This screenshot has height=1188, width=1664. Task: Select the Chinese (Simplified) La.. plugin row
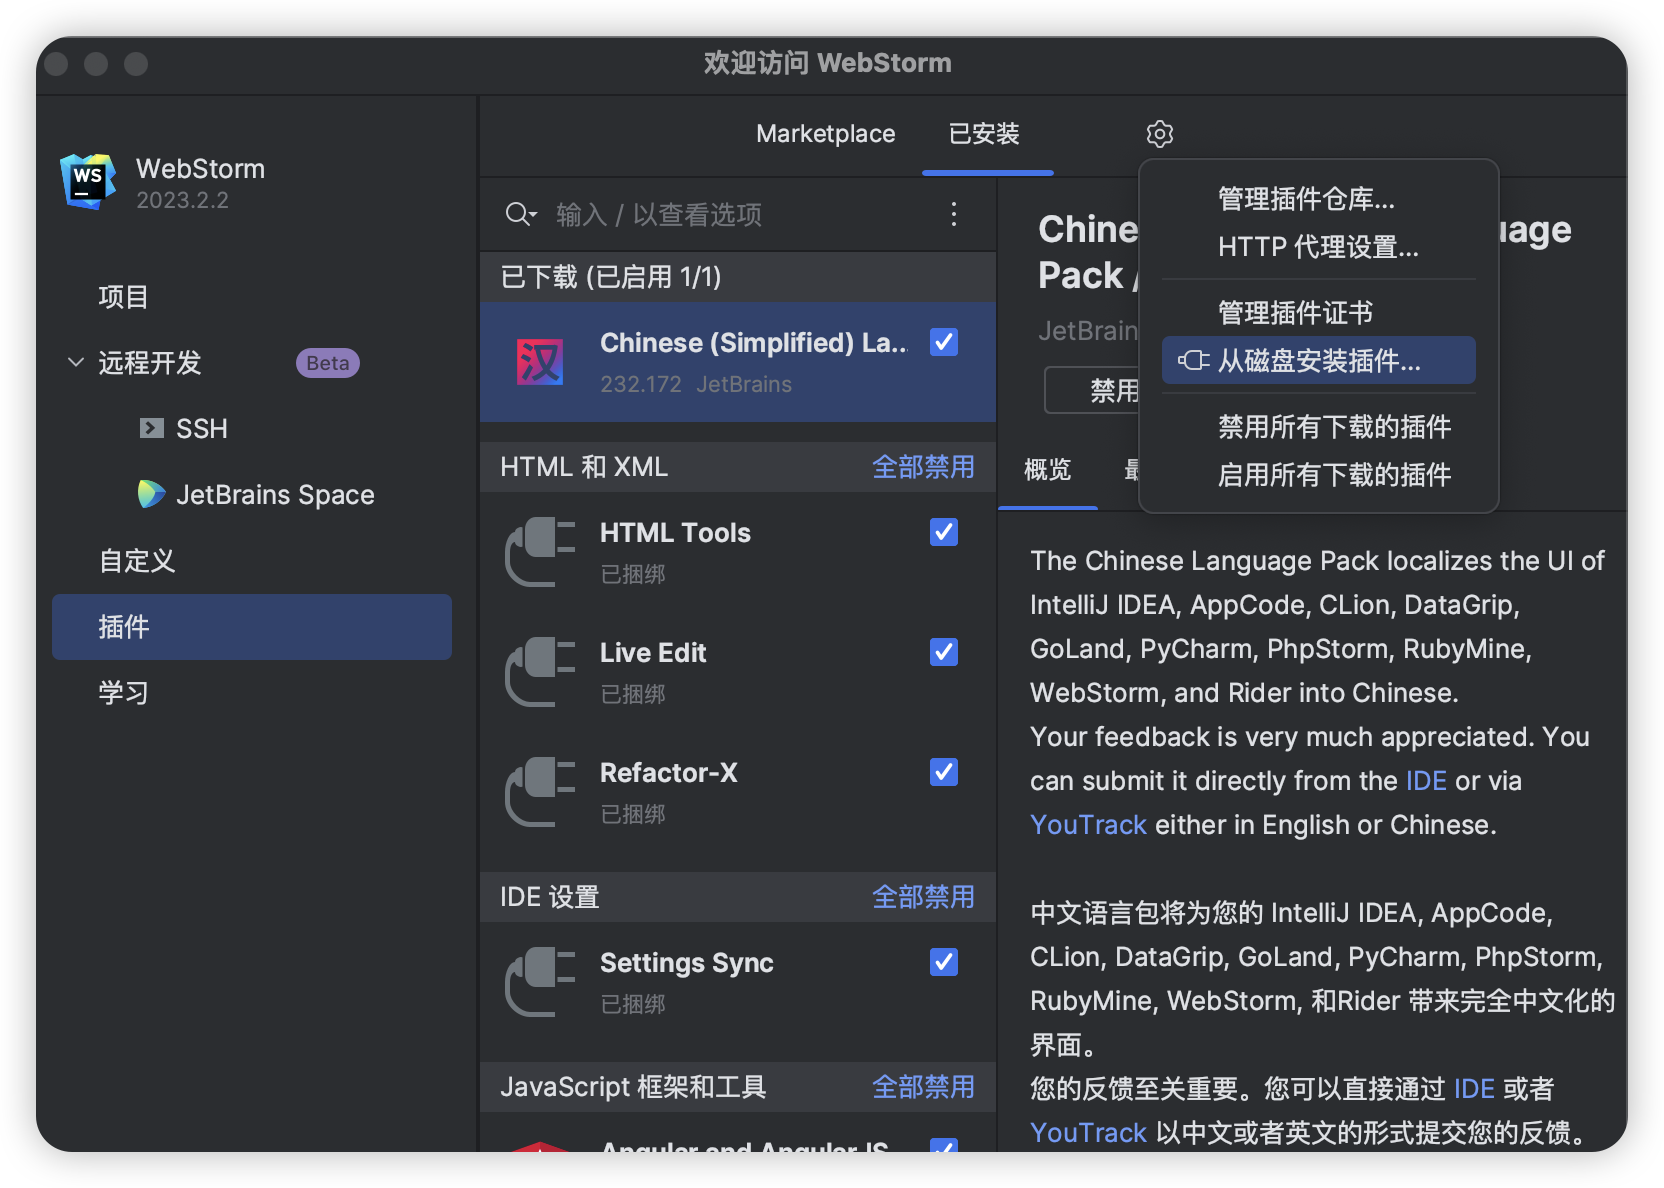[x=738, y=362]
